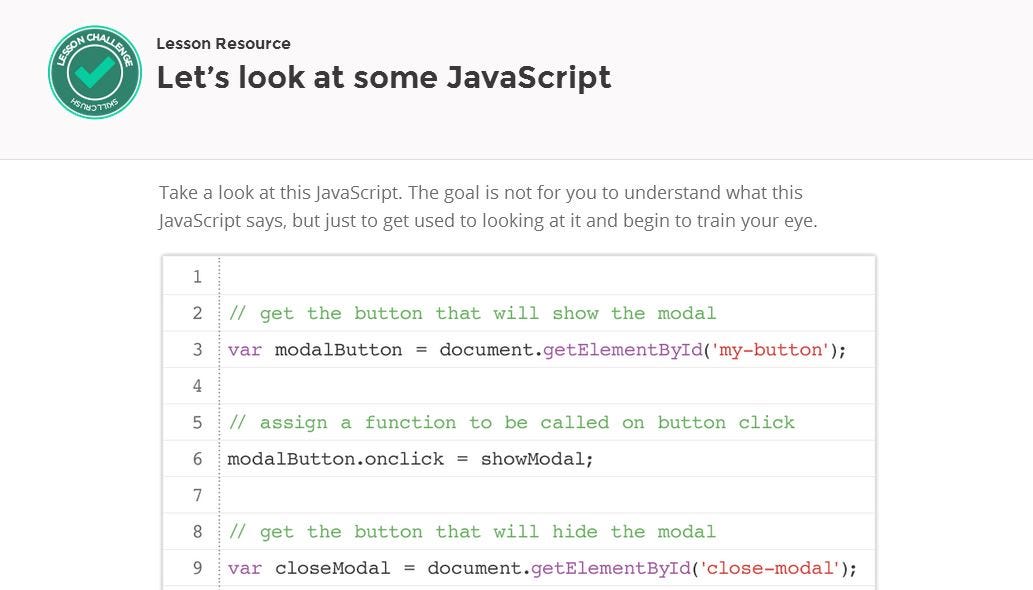Select the comment about hiding the modal
Viewport: 1033px width, 590px height.
point(471,531)
